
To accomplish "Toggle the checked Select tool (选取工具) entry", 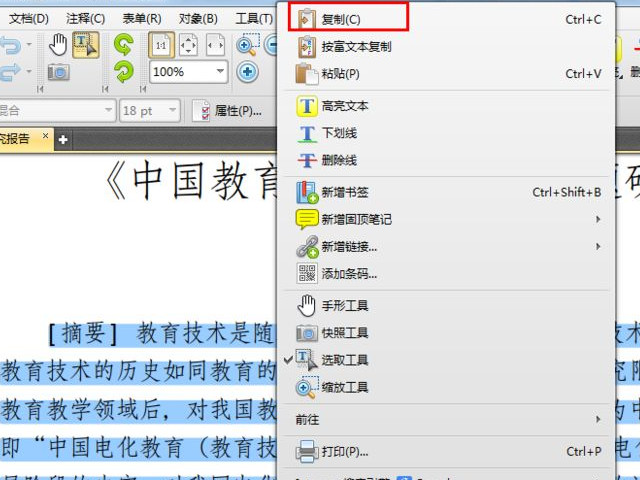I will coord(448,360).
